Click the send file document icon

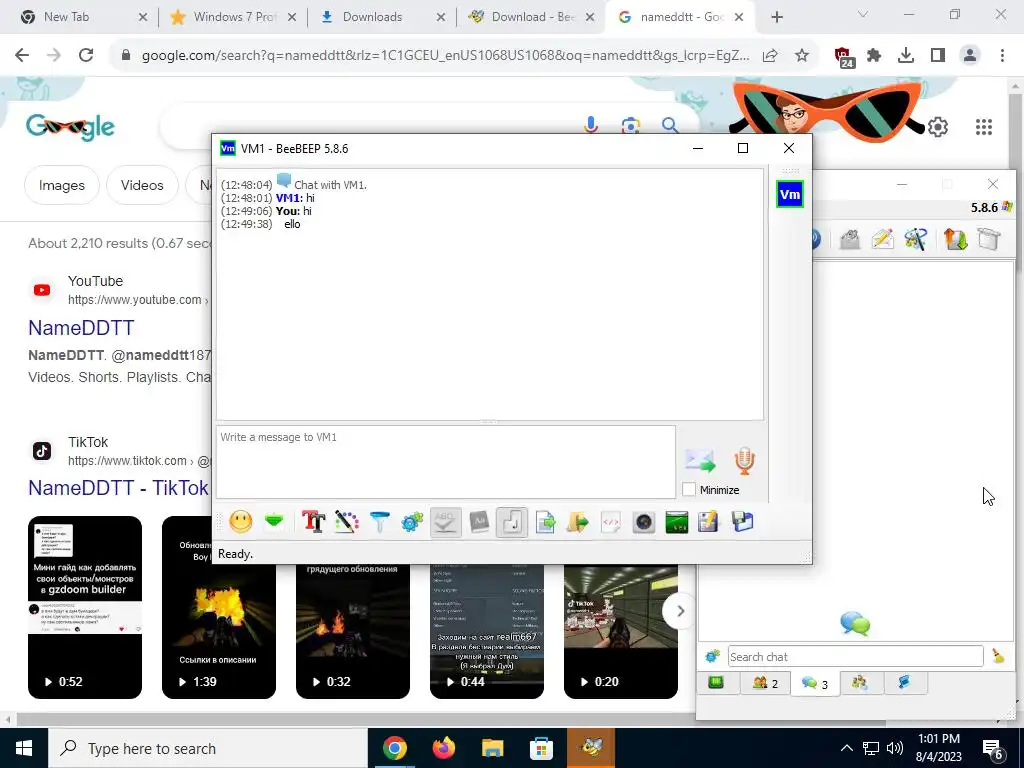pos(545,522)
